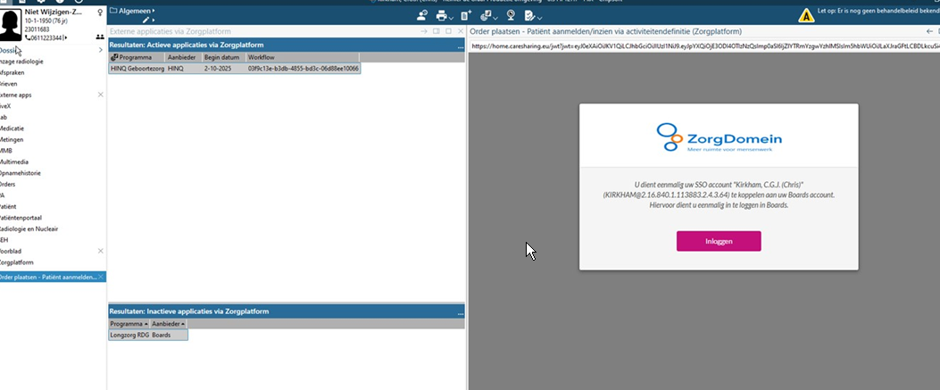Click the pink Inloggen button
The height and width of the screenshot is (390, 940).
[719, 241]
